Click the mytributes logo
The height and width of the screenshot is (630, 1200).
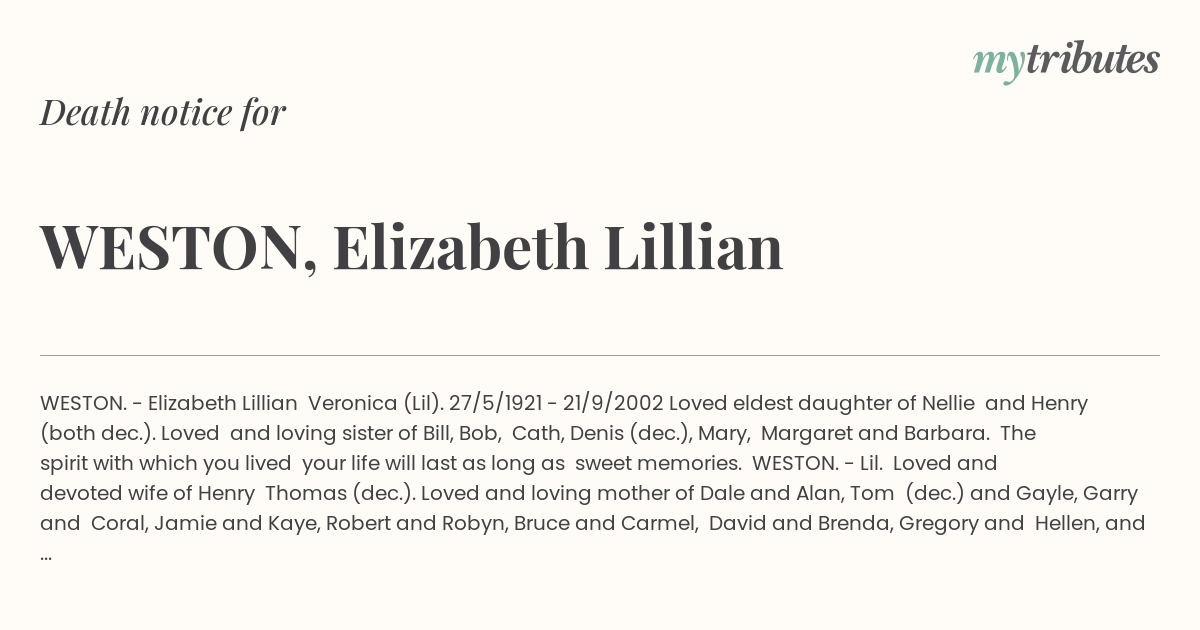(1066, 62)
